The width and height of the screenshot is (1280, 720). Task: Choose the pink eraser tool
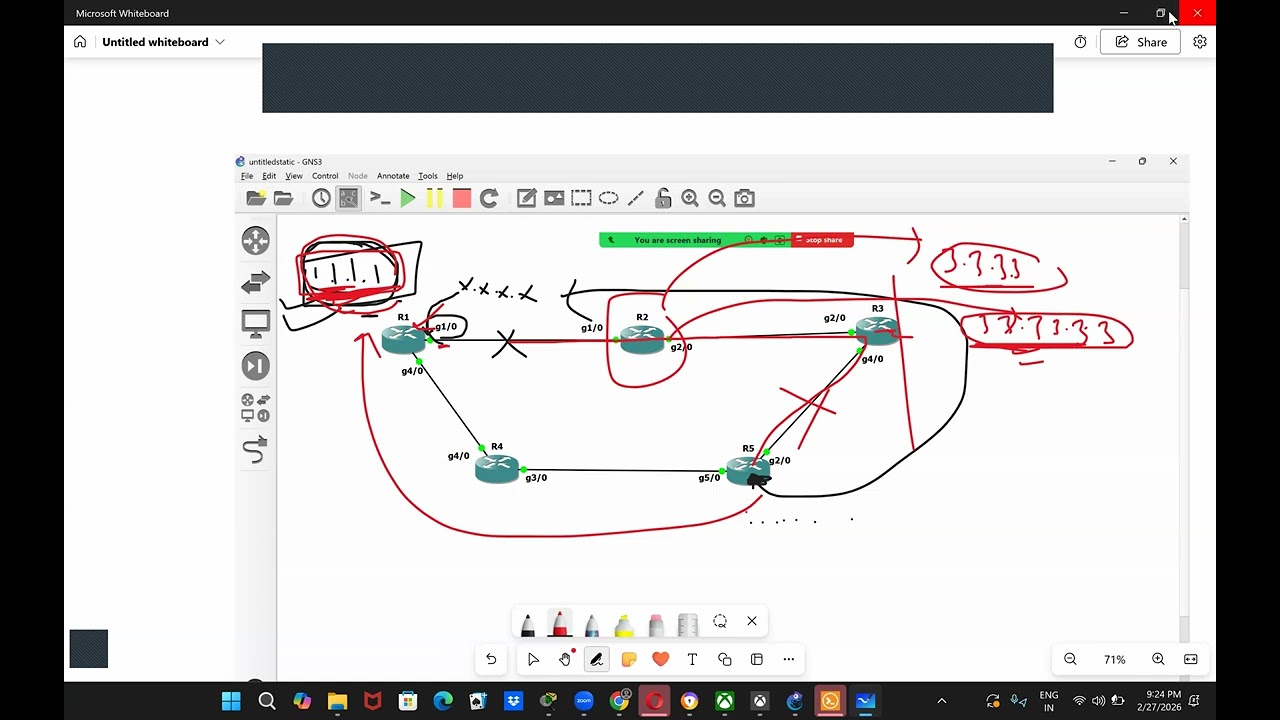coord(656,625)
